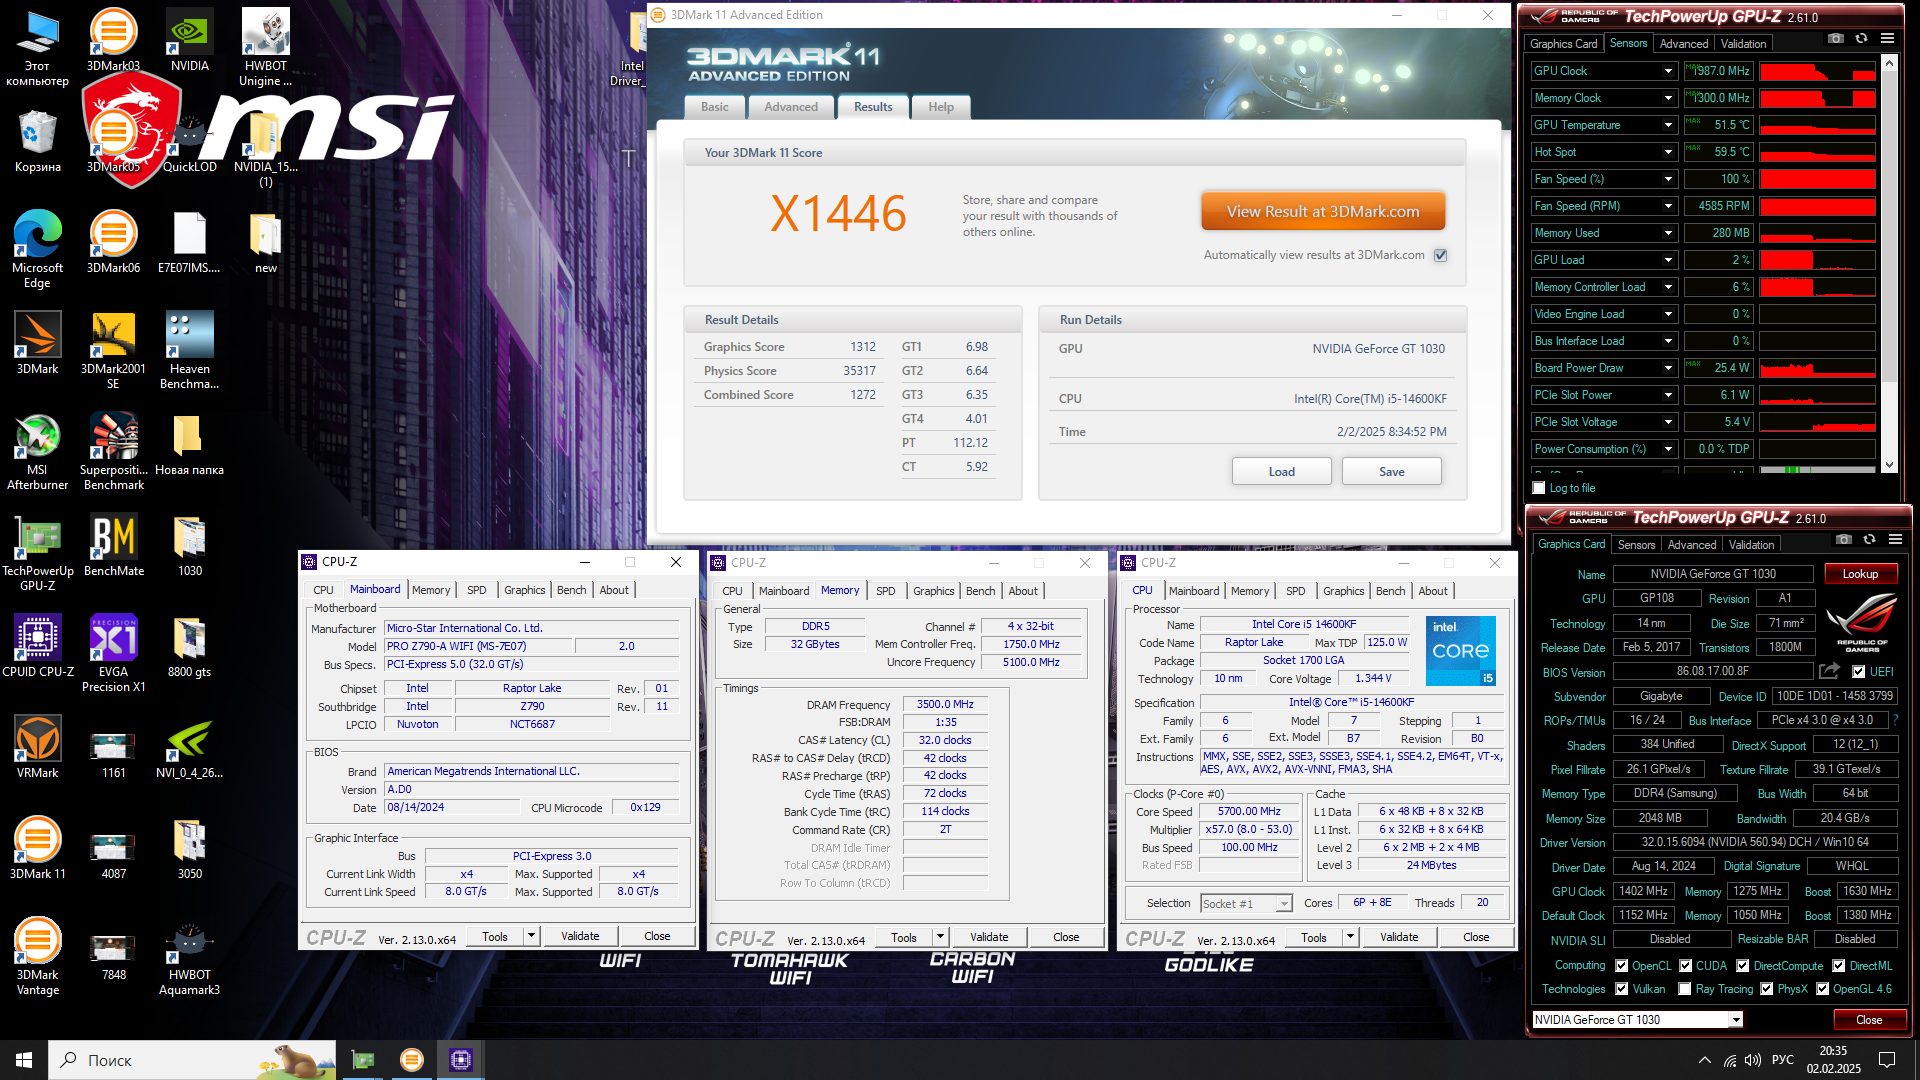This screenshot has height=1080, width=1920.
Task: Toggle the Vulkan technology checkbox
Action: coord(1622,989)
